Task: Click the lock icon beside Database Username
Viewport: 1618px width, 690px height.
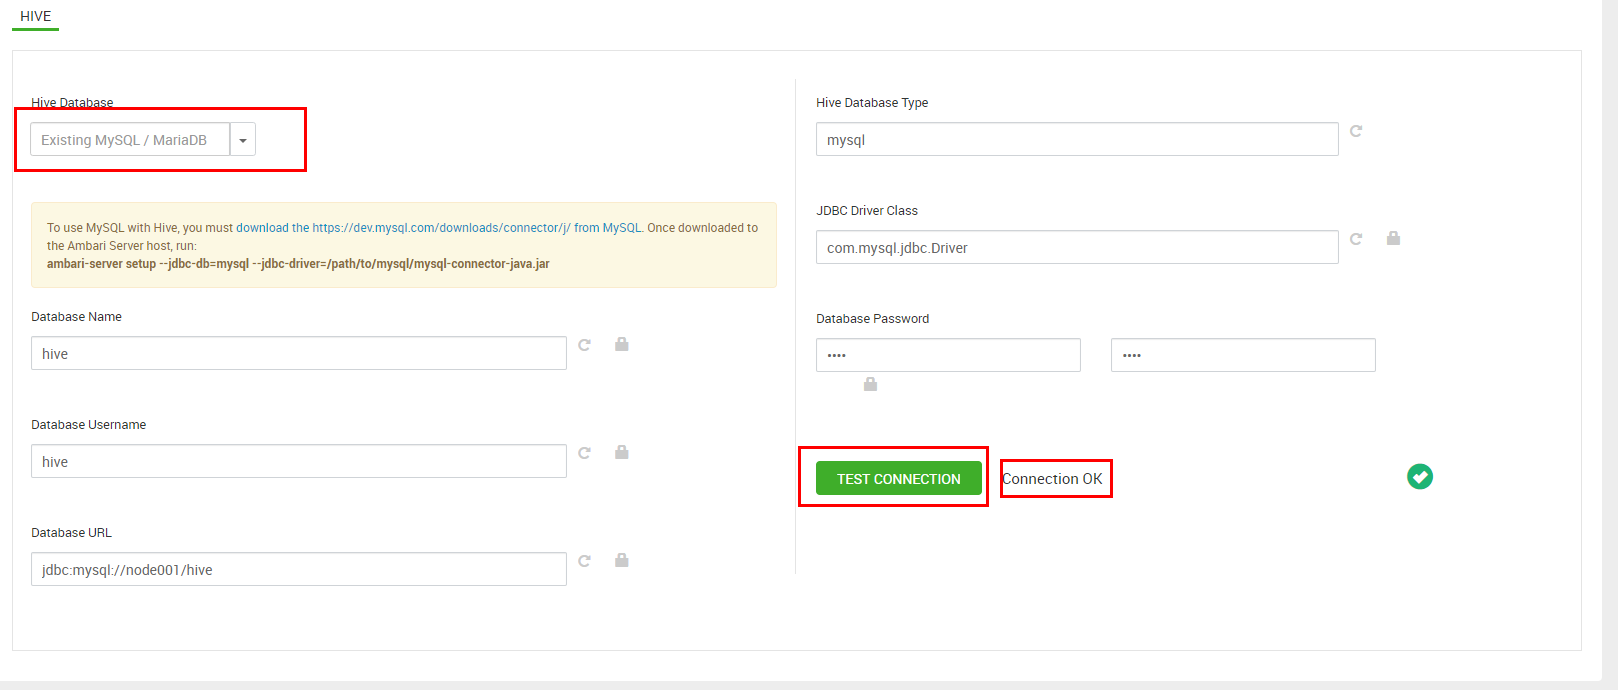Action: click(x=621, y=452)
